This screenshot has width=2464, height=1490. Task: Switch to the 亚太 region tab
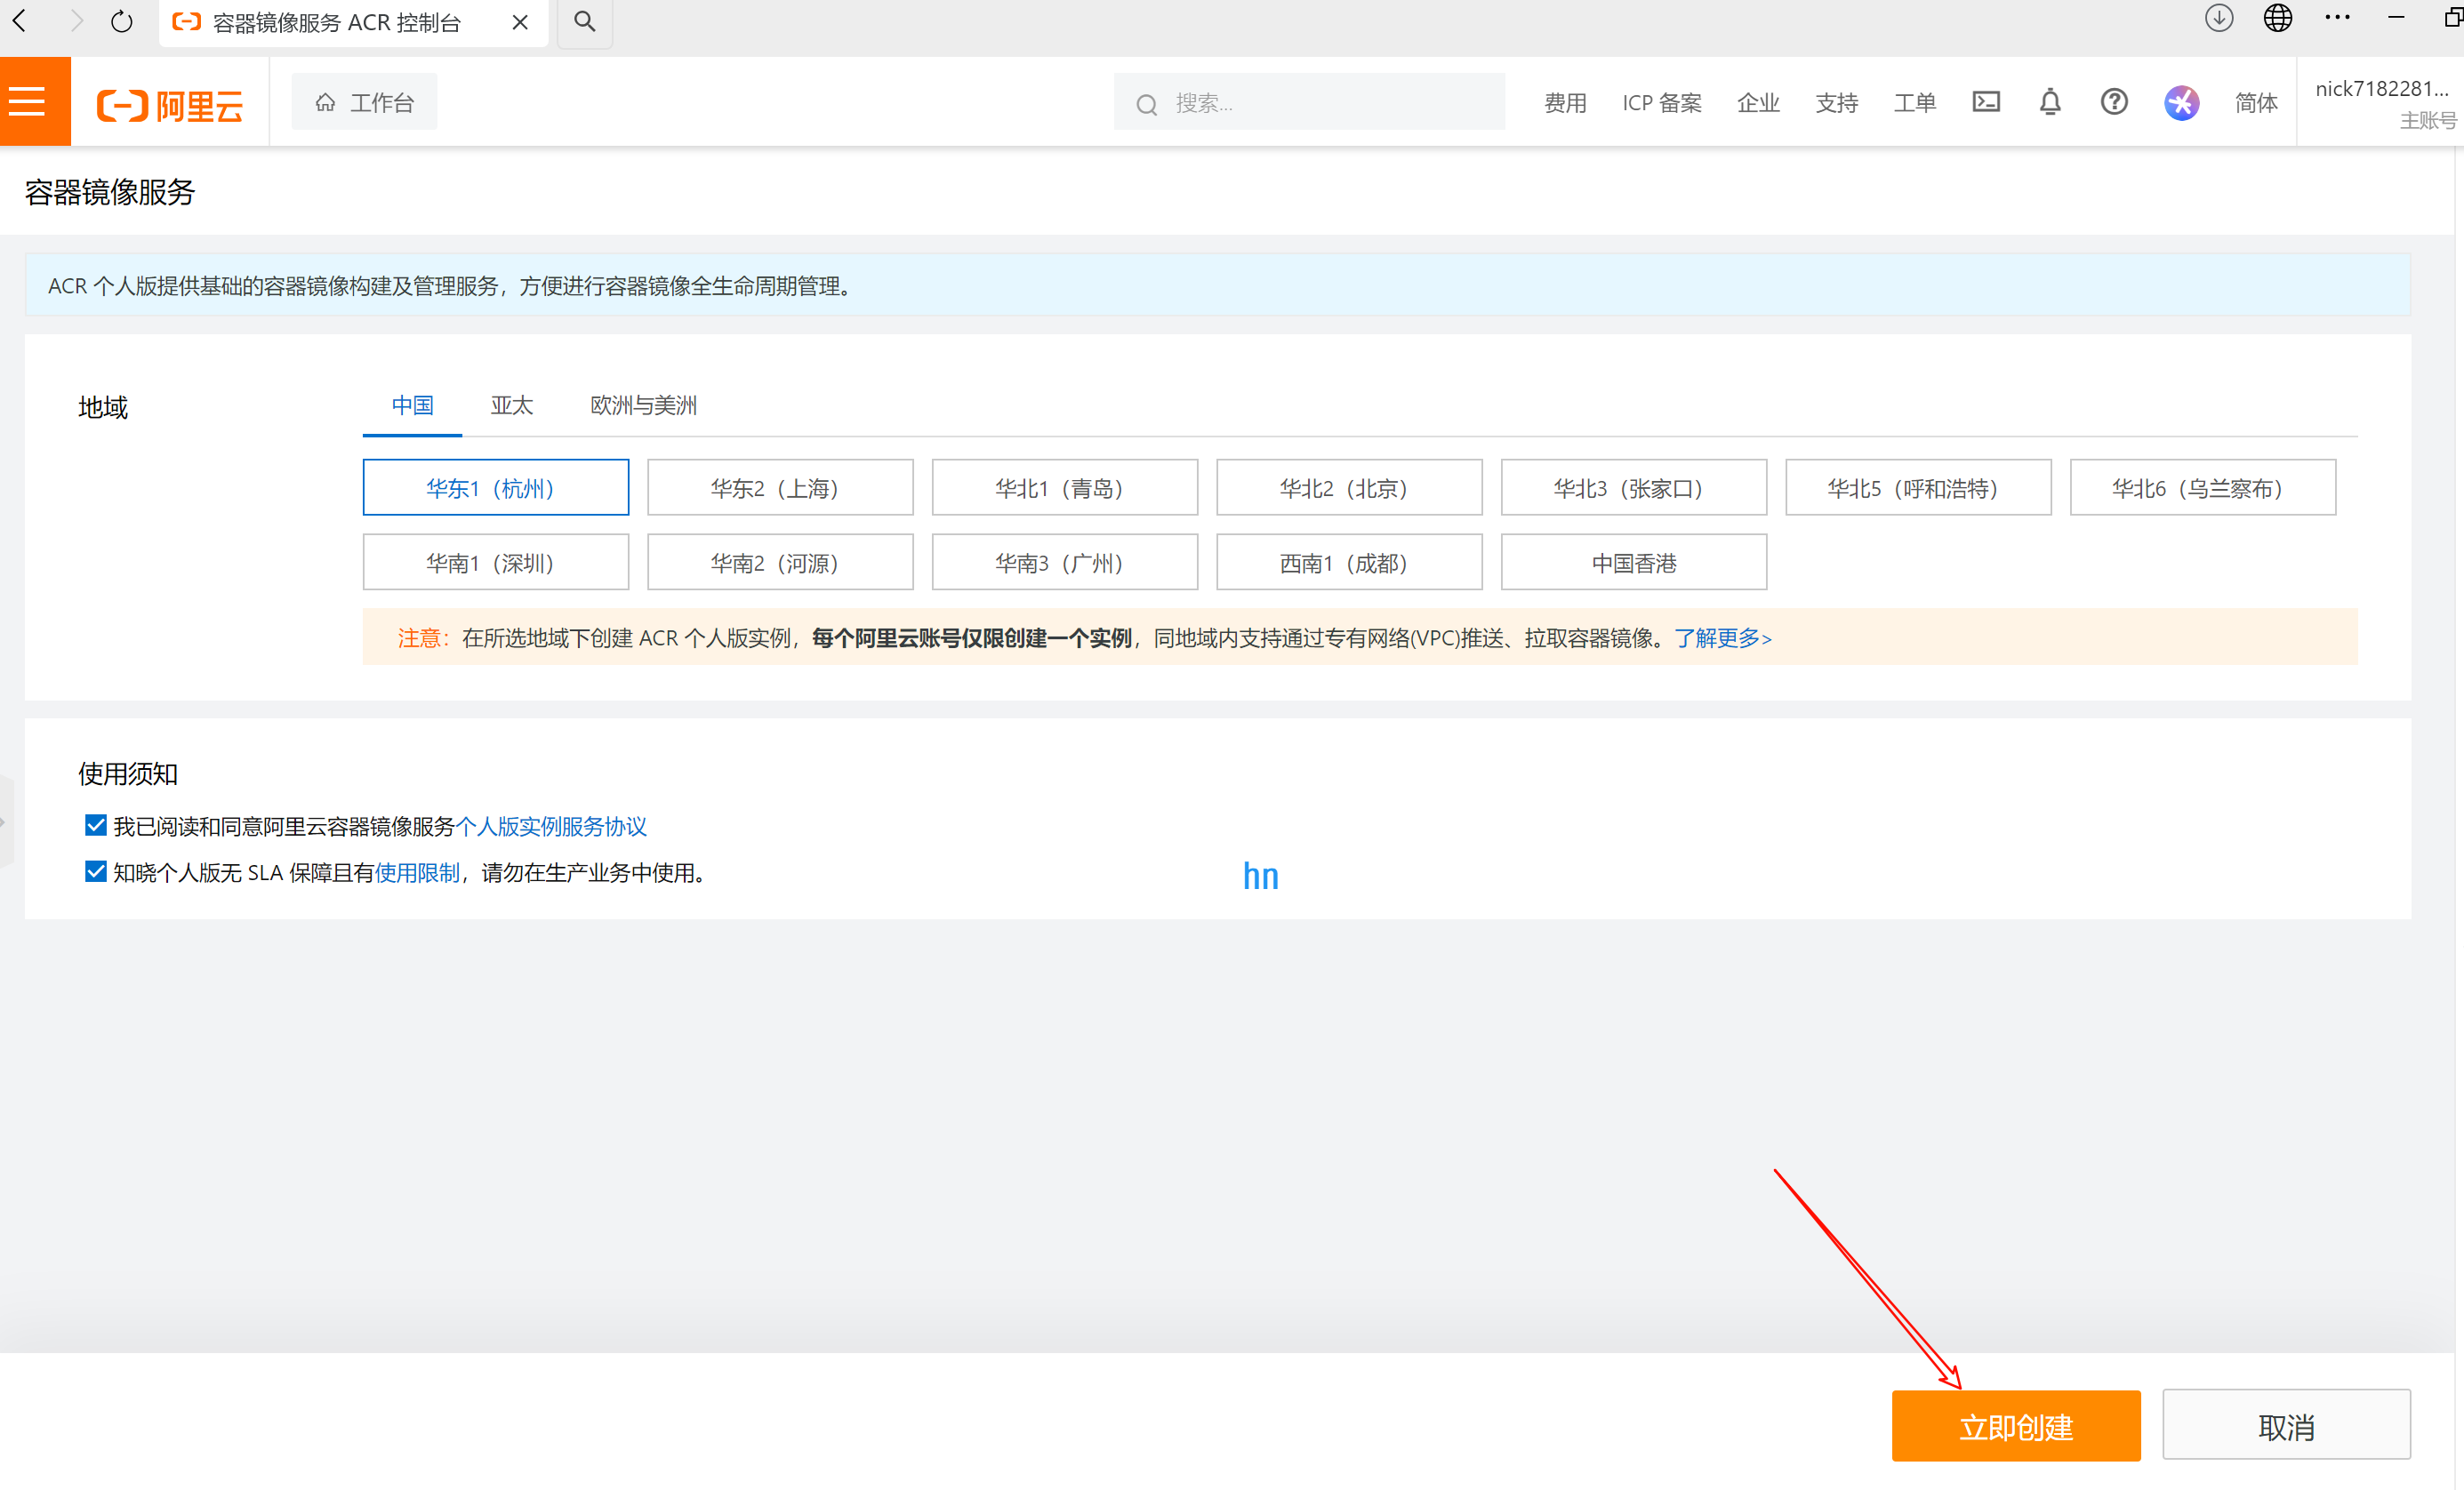tap(511, 405)
